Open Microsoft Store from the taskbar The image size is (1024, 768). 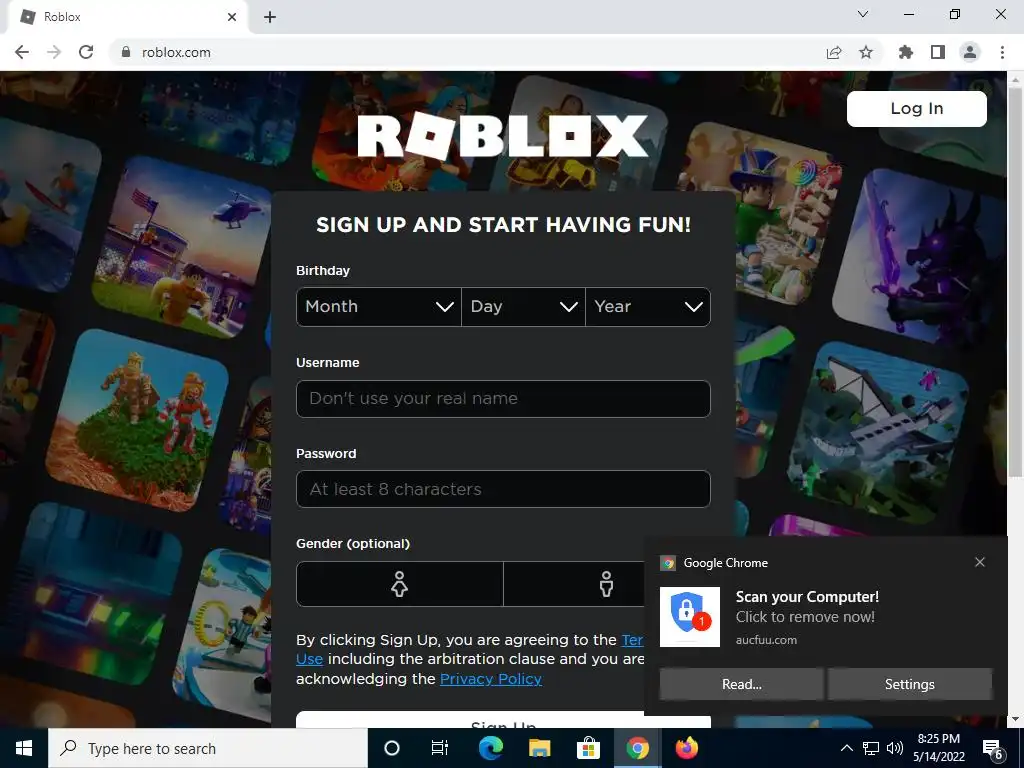[x=588, y=748]
